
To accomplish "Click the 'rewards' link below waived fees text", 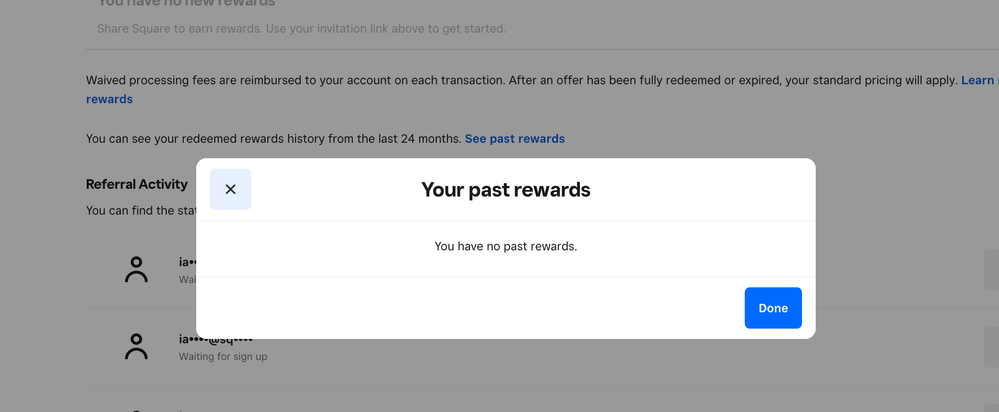I will coord(109,99).
